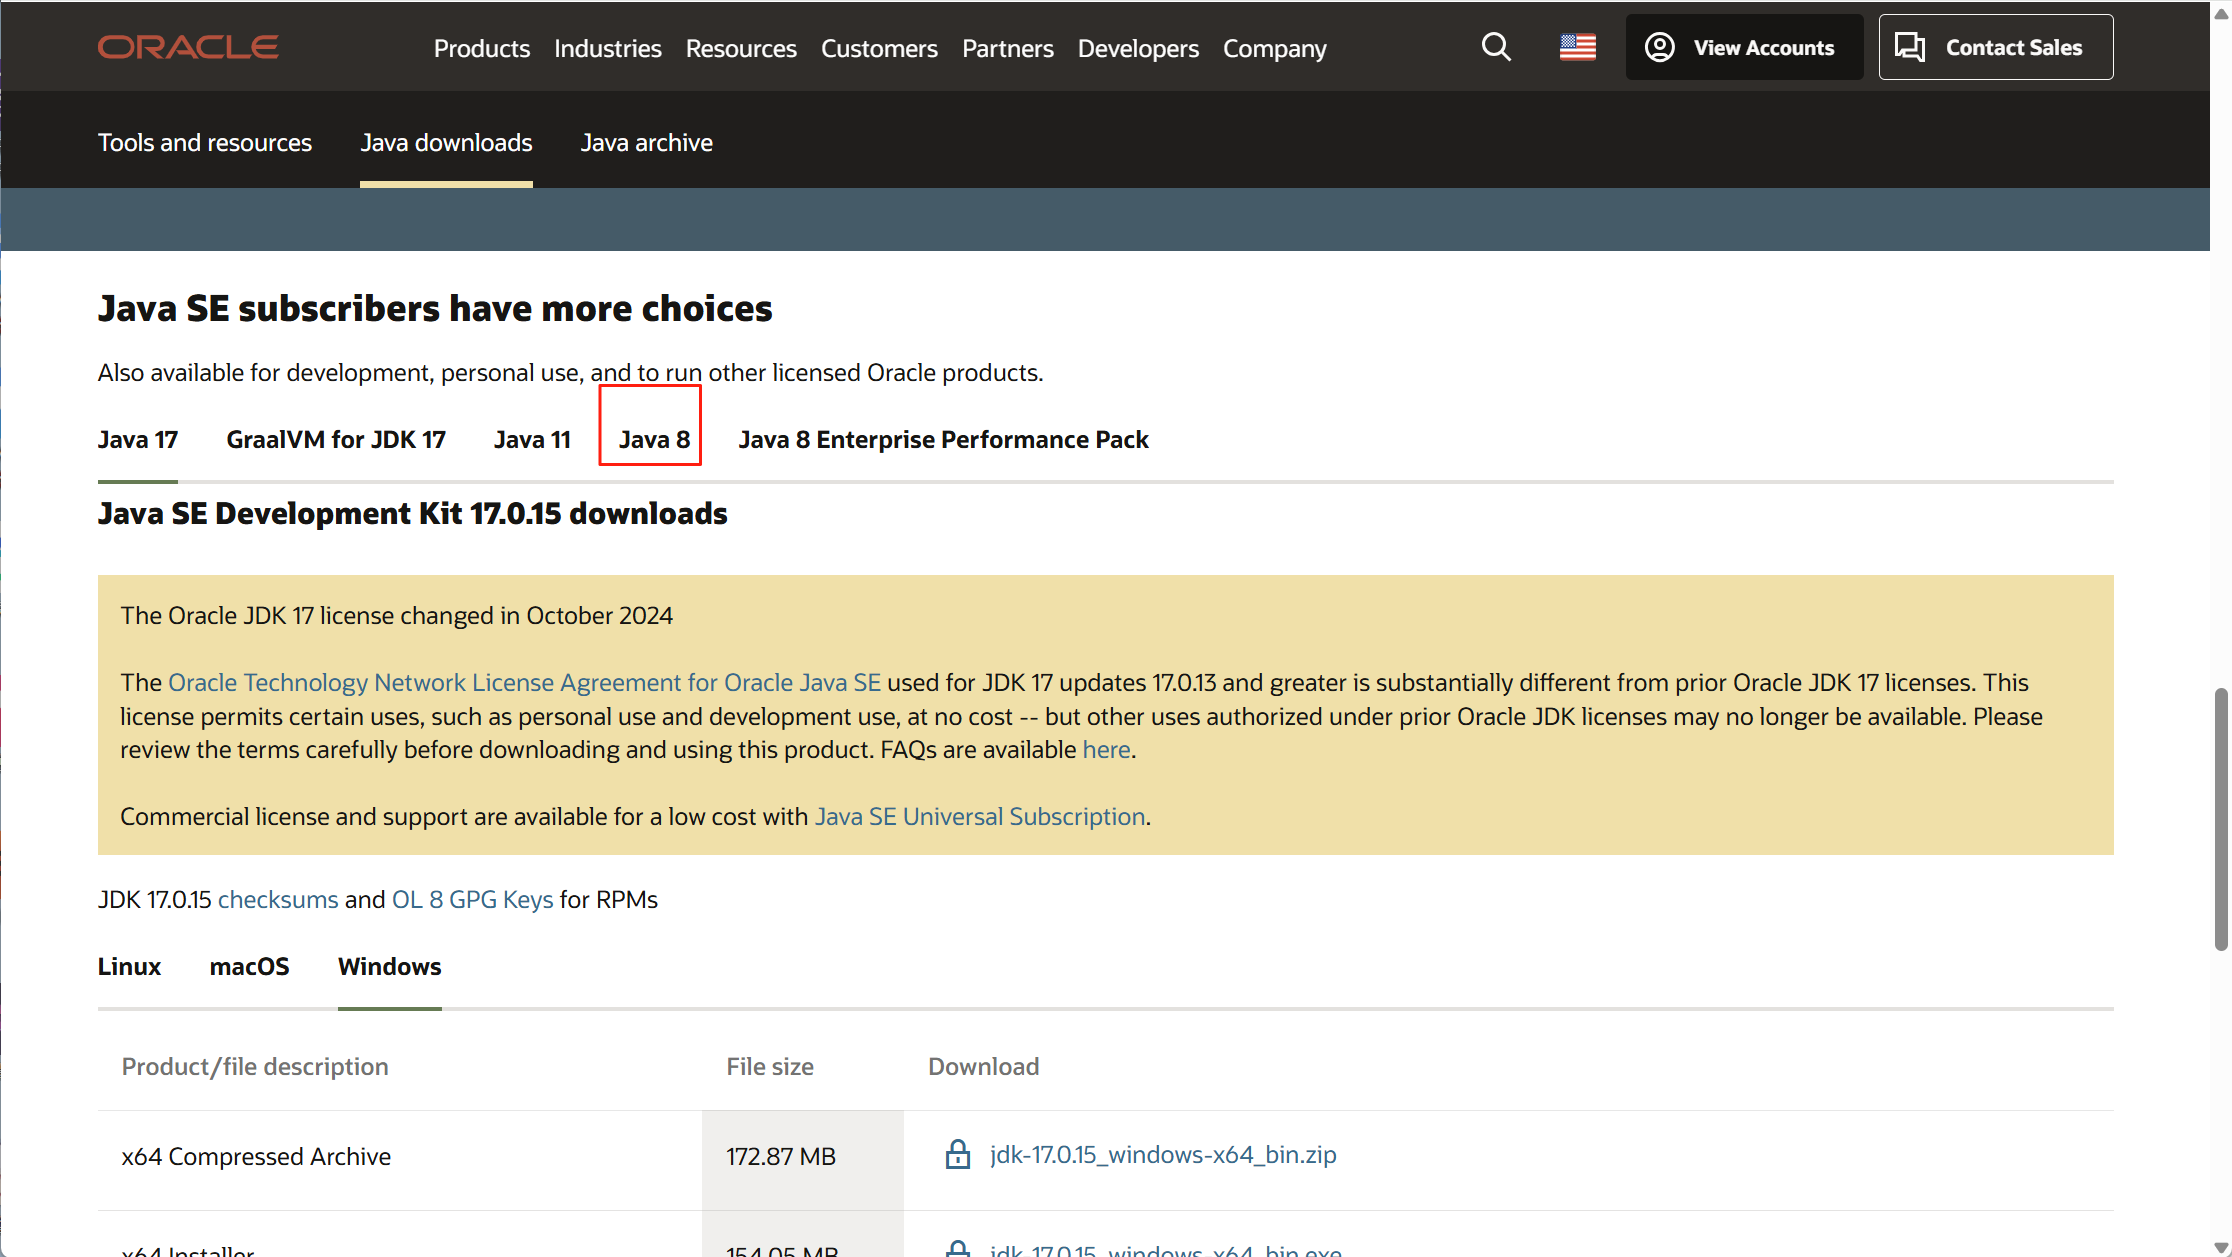Go to Tools and resources tab
The height and width of the screenshot is (1257, 2232).
tap(205, 142)
